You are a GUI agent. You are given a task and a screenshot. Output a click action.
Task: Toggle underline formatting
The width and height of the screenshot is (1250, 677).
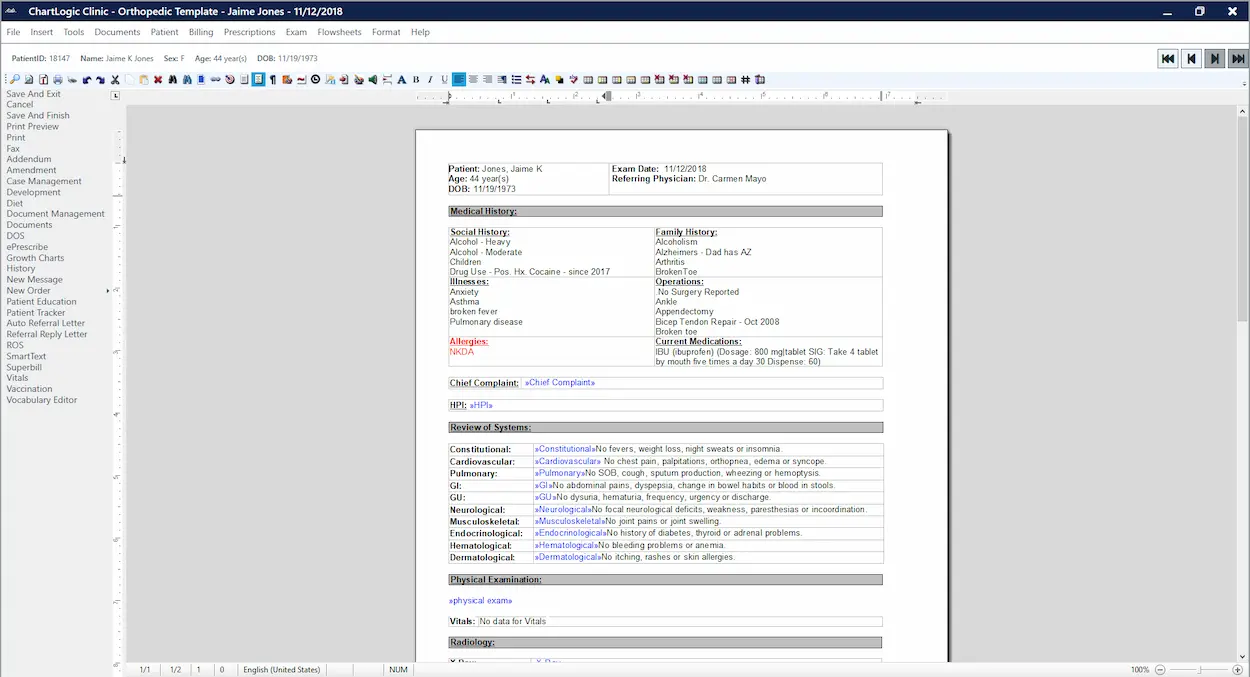(x=443, y=79)
